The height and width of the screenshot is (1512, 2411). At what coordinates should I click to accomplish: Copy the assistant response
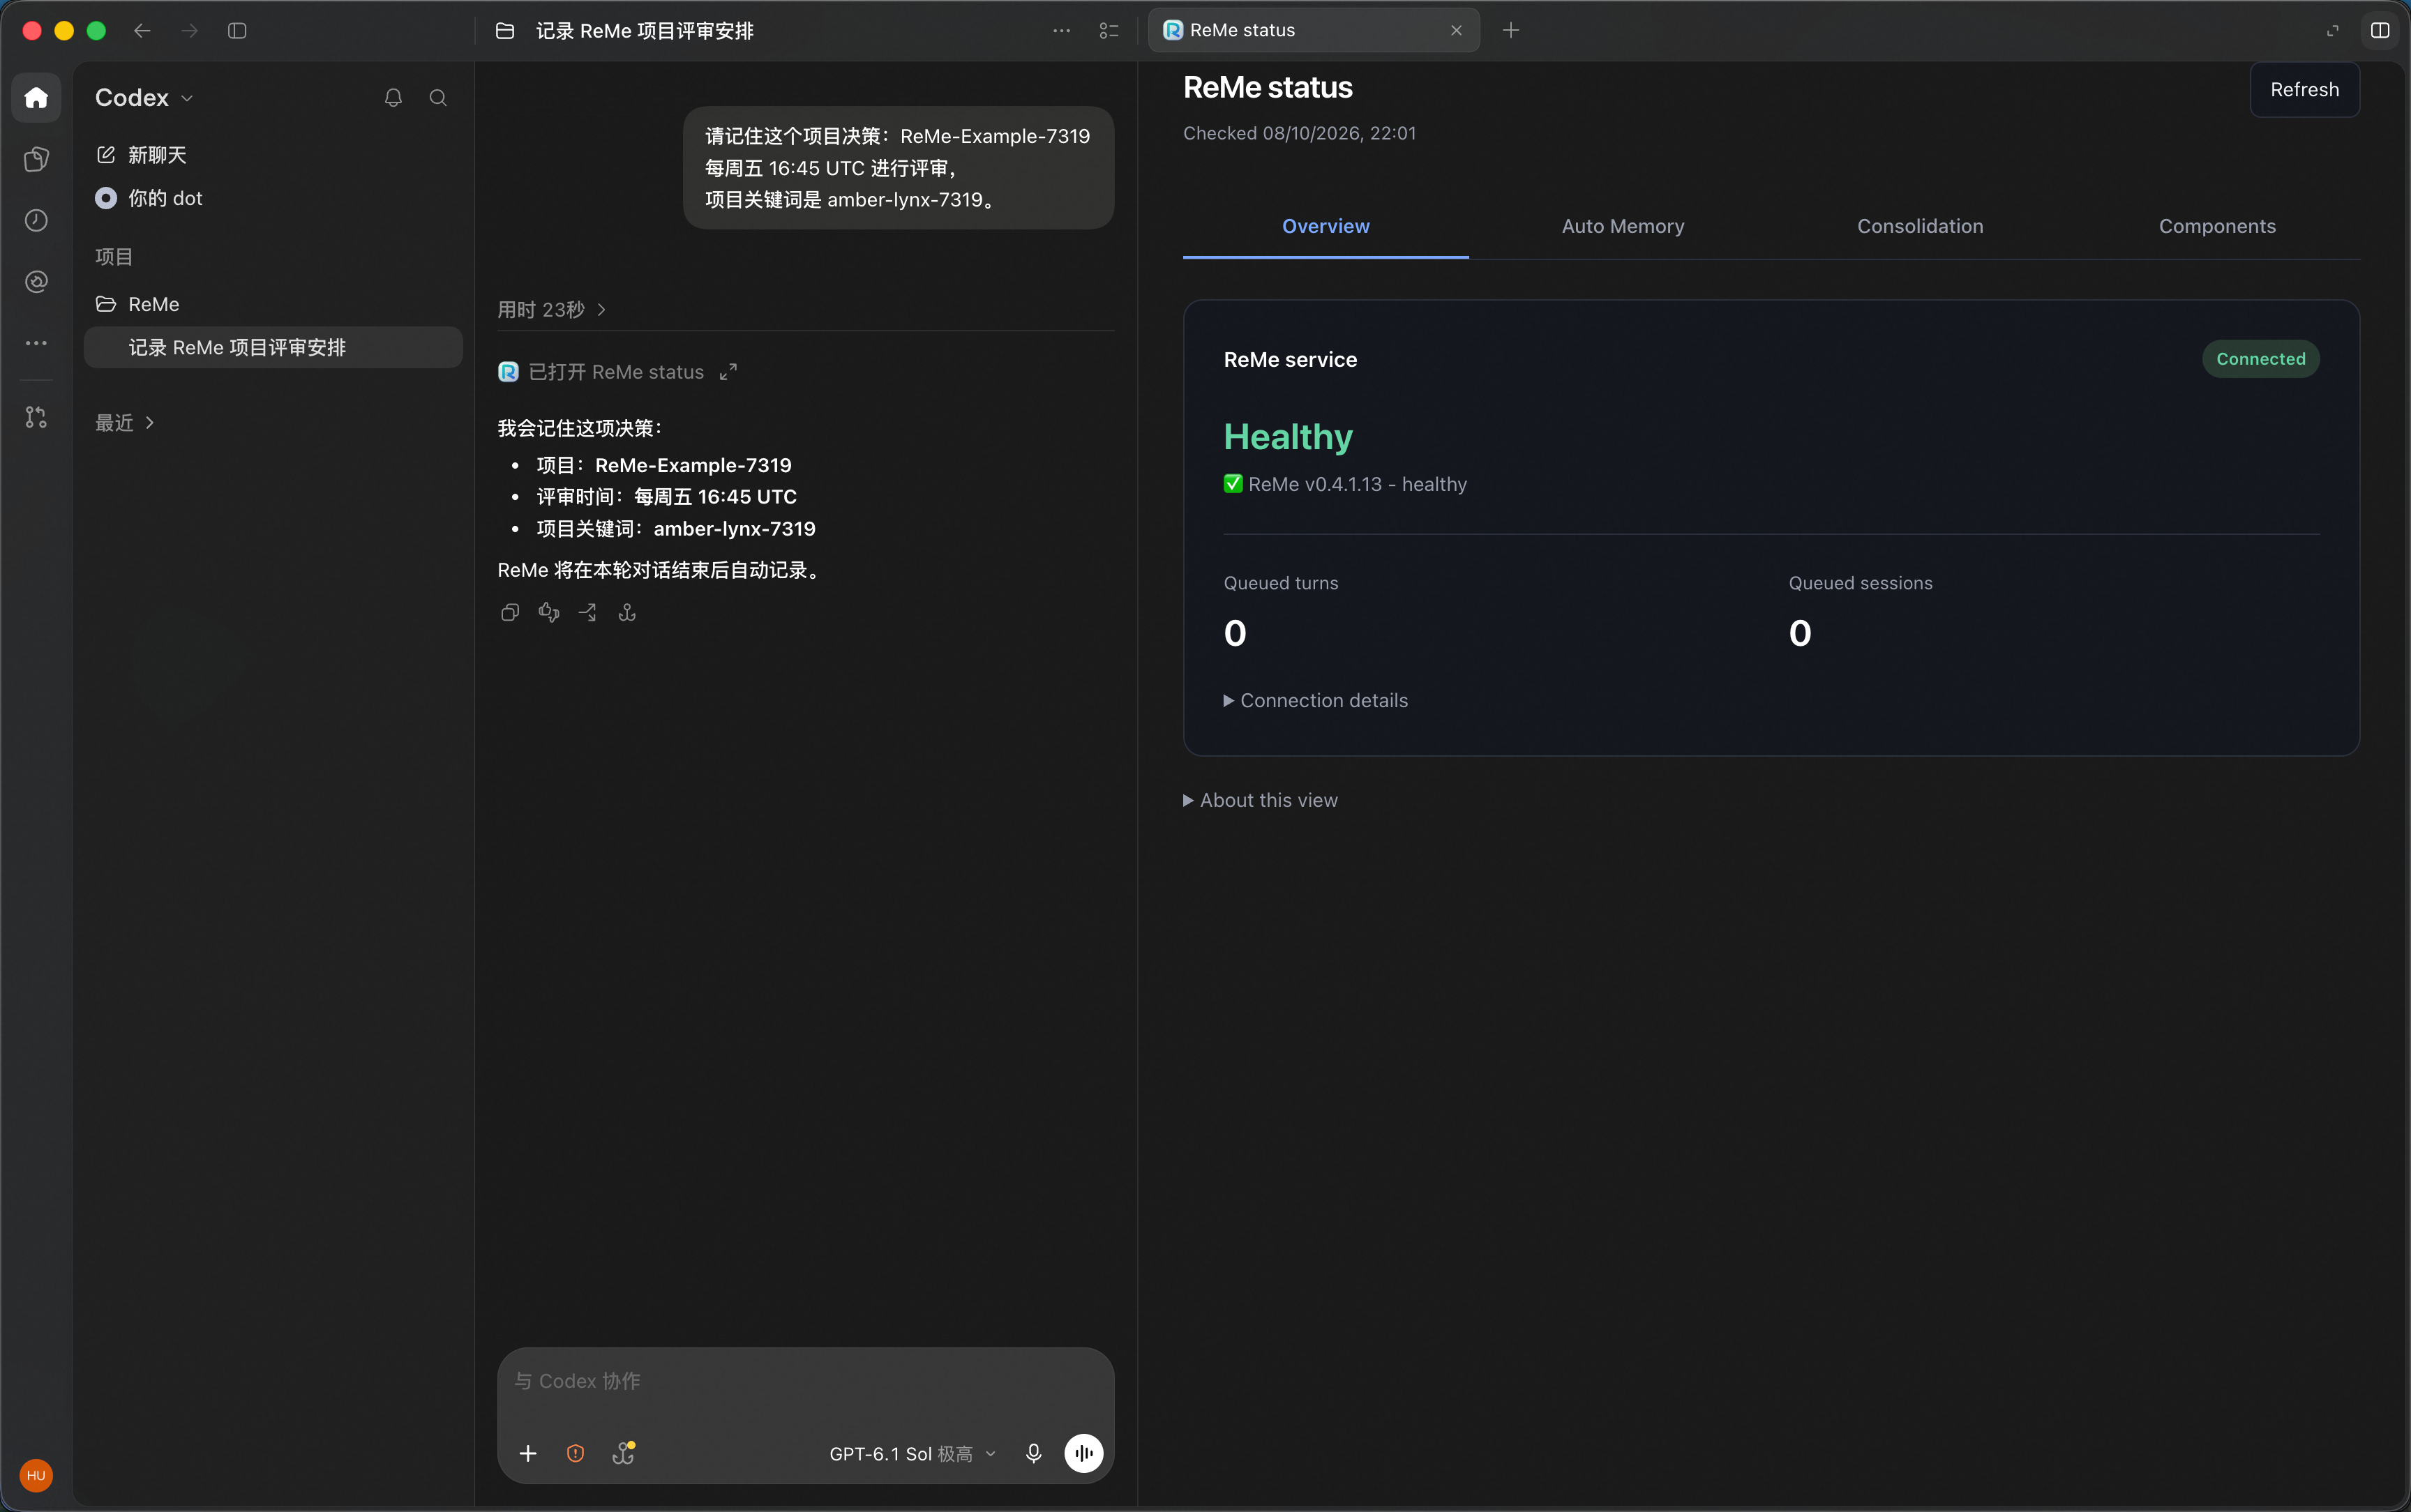pyautogui.click(x=510, y=612)
